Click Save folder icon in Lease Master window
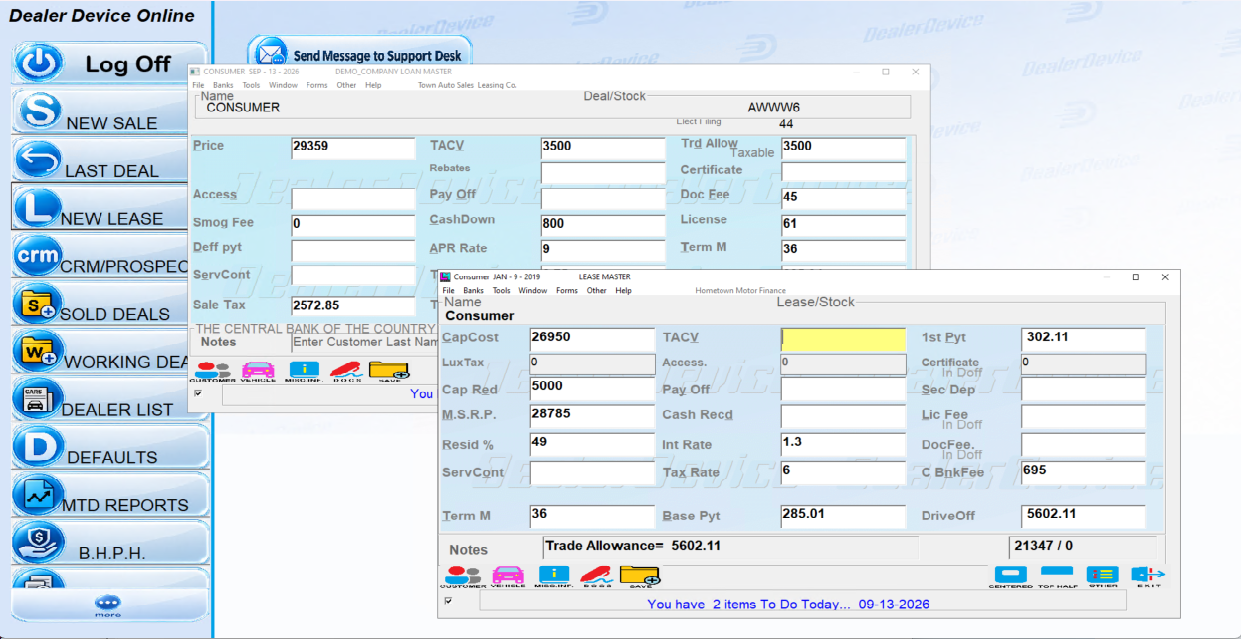Viewport: 1251px width, 639px height. pyautogui.click(x=640, y=577)
